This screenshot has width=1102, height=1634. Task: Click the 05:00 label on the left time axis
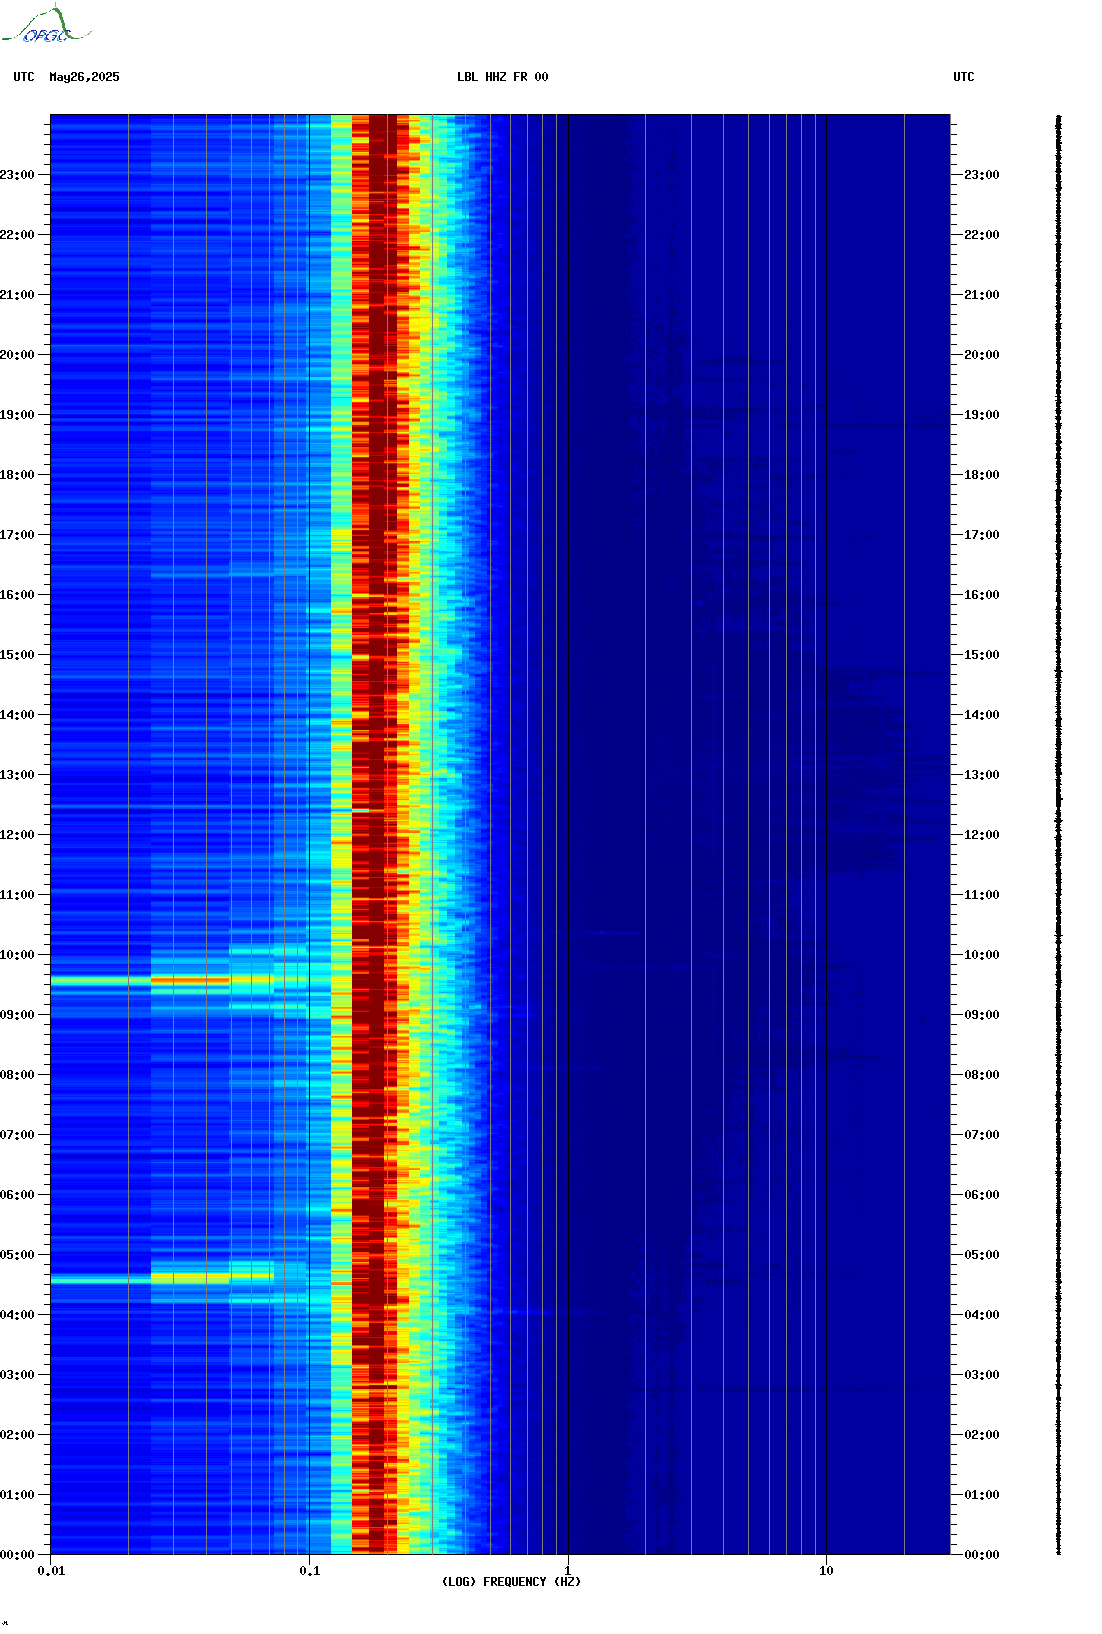pyautogui.click(x=17, y=1255)
